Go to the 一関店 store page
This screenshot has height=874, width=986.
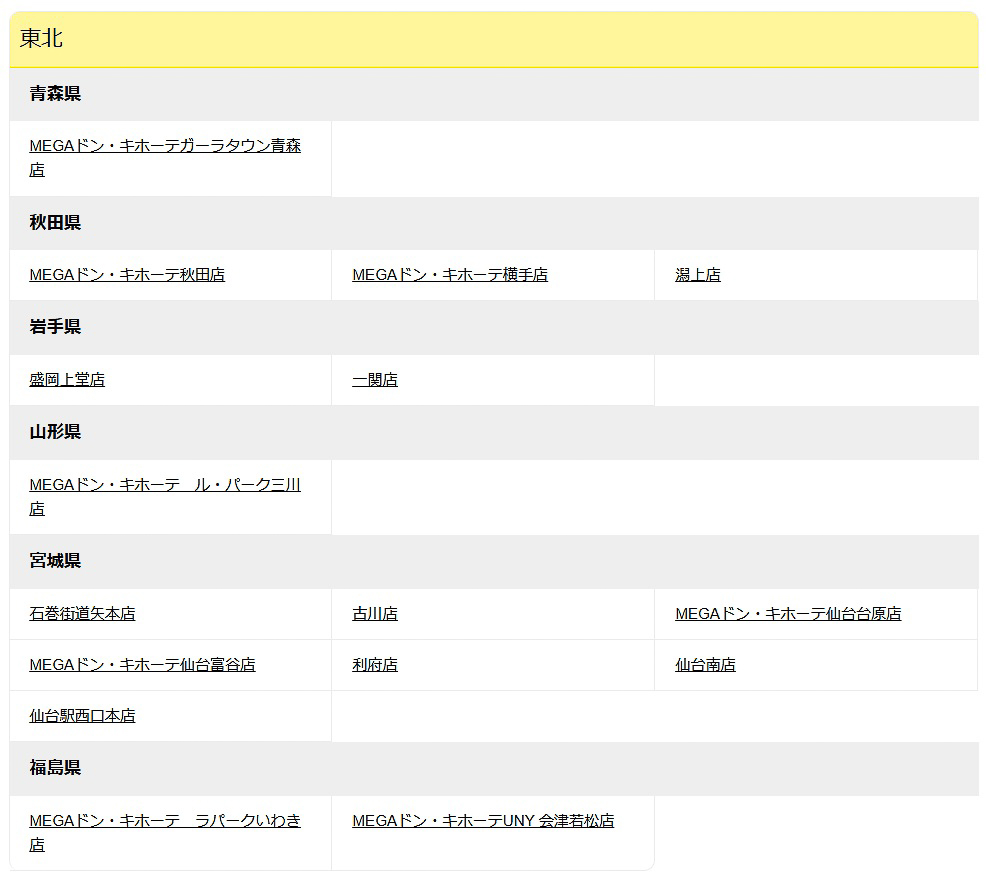375,380
